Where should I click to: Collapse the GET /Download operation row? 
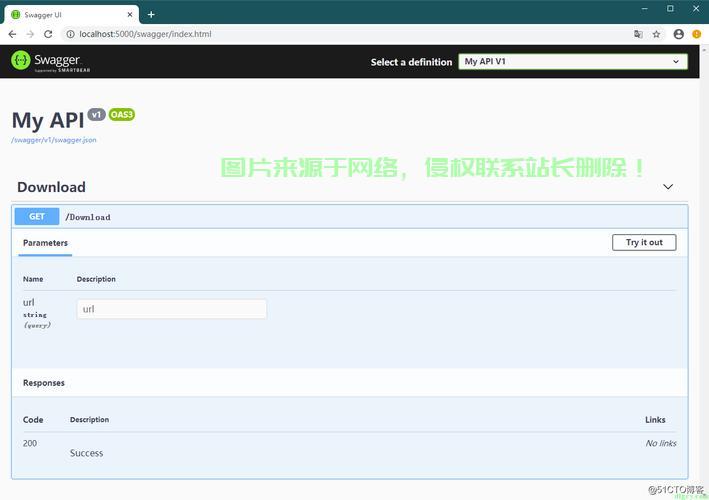350,217
